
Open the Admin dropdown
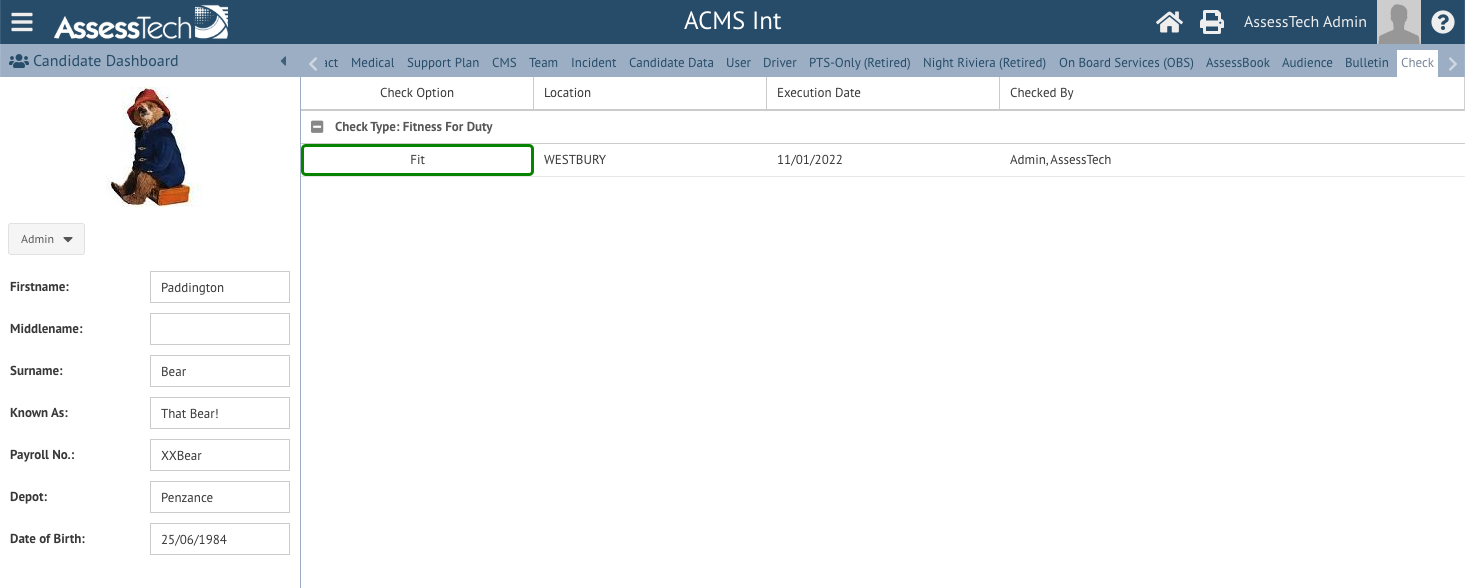46,239
